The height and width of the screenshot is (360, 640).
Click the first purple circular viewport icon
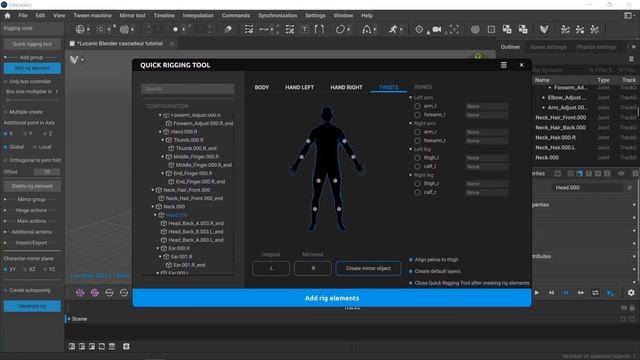80,293
